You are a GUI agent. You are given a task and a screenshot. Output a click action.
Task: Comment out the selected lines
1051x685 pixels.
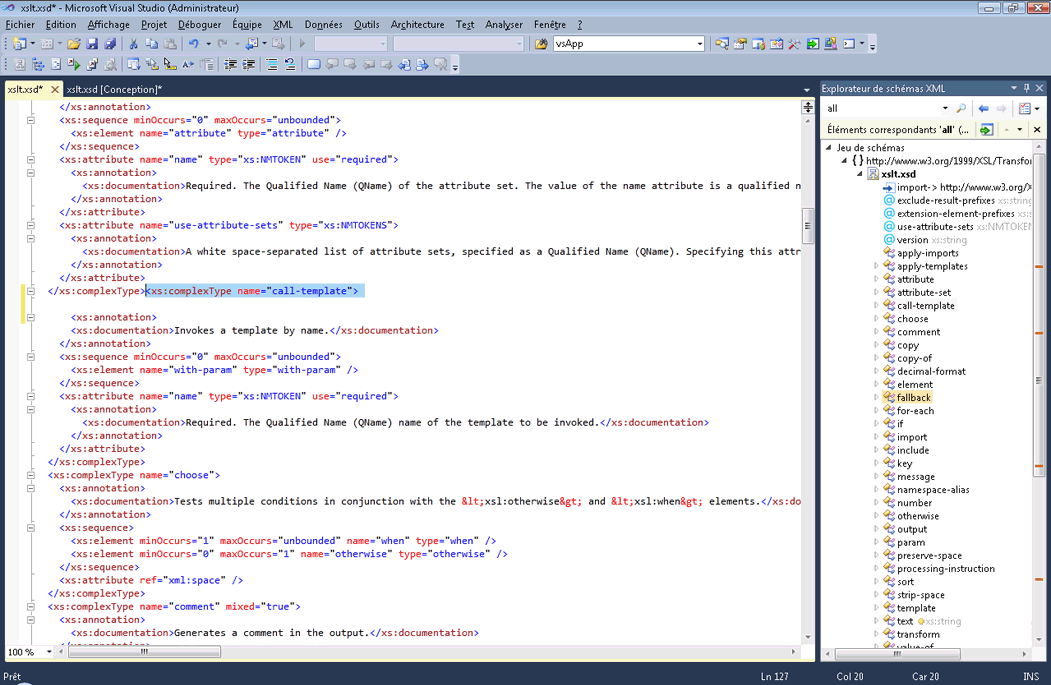tap(271, 65)
